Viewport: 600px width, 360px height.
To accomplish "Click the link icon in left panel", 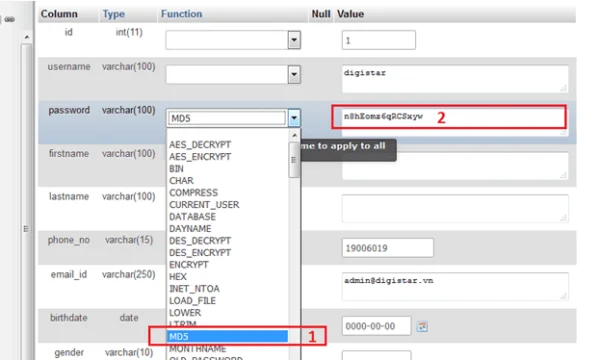I will click(10, 19).
